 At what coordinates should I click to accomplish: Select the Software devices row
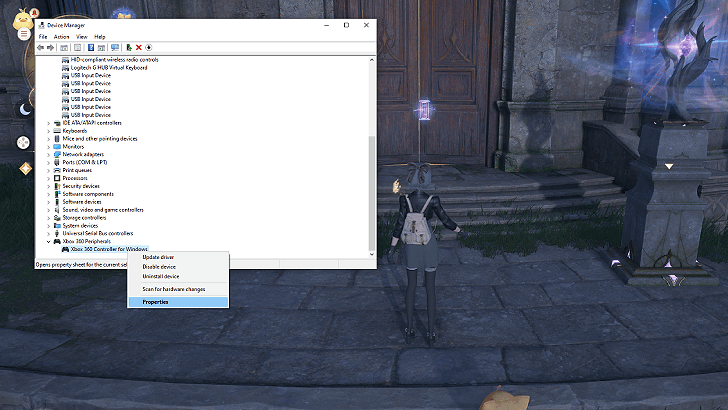tap(82, 202)
